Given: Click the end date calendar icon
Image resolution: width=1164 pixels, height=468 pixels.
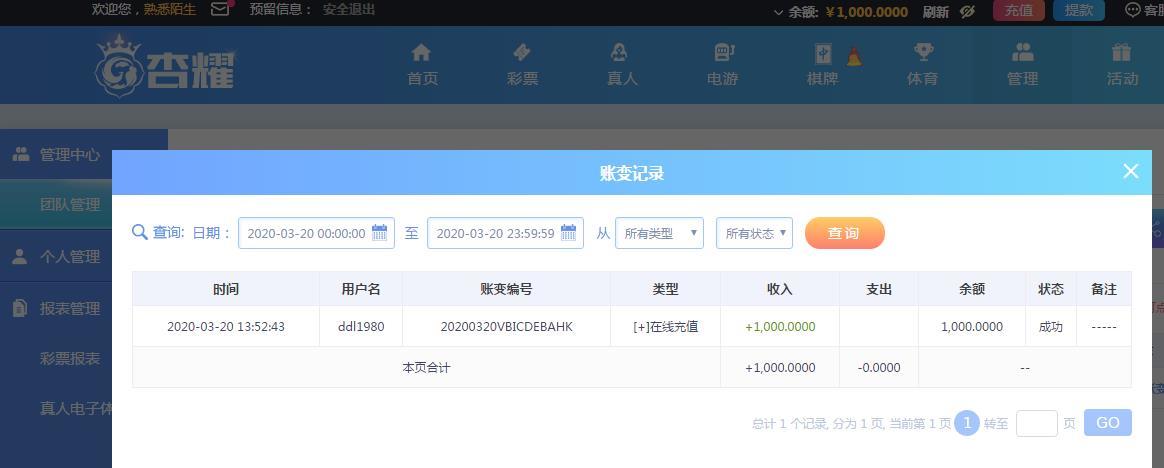Looking at the screenshot, I should point(568,233).
